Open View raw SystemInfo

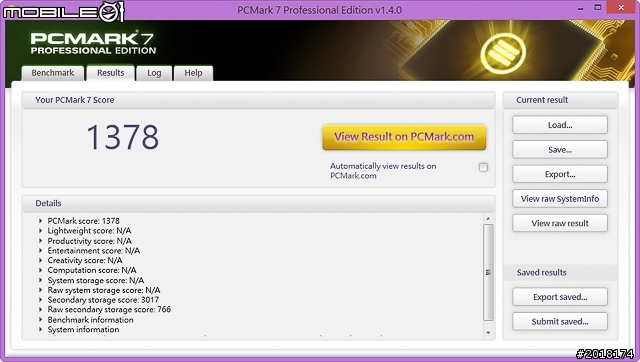(x=560, y=199)
